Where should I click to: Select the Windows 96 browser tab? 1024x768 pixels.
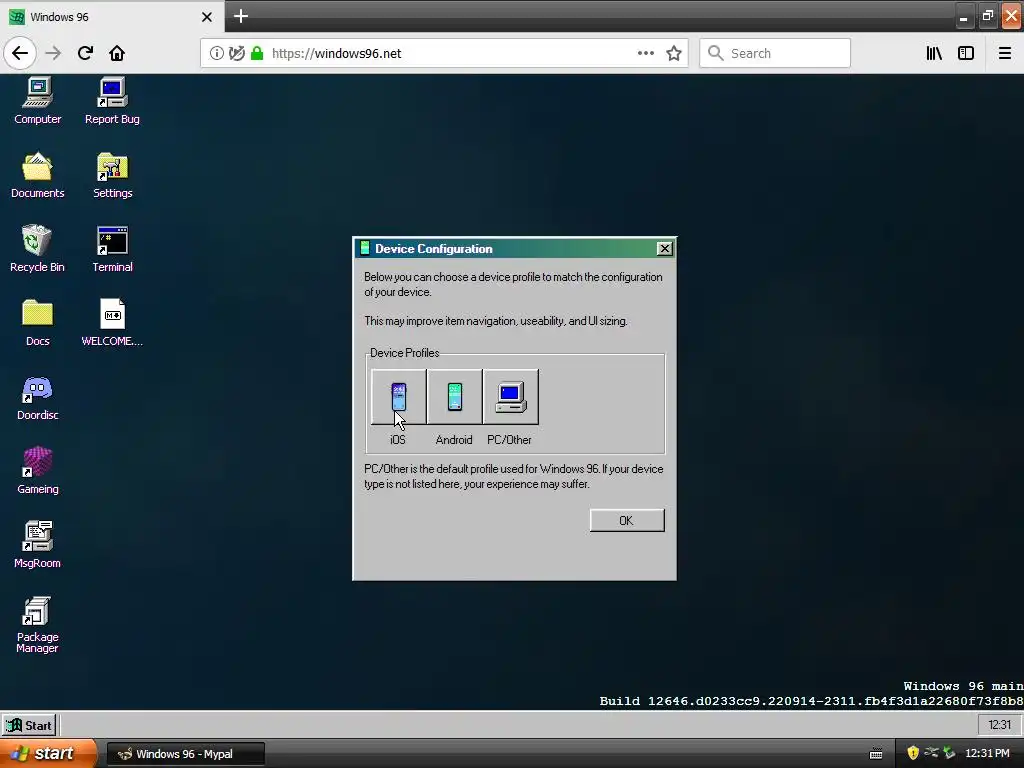click(x=112, y=17)
